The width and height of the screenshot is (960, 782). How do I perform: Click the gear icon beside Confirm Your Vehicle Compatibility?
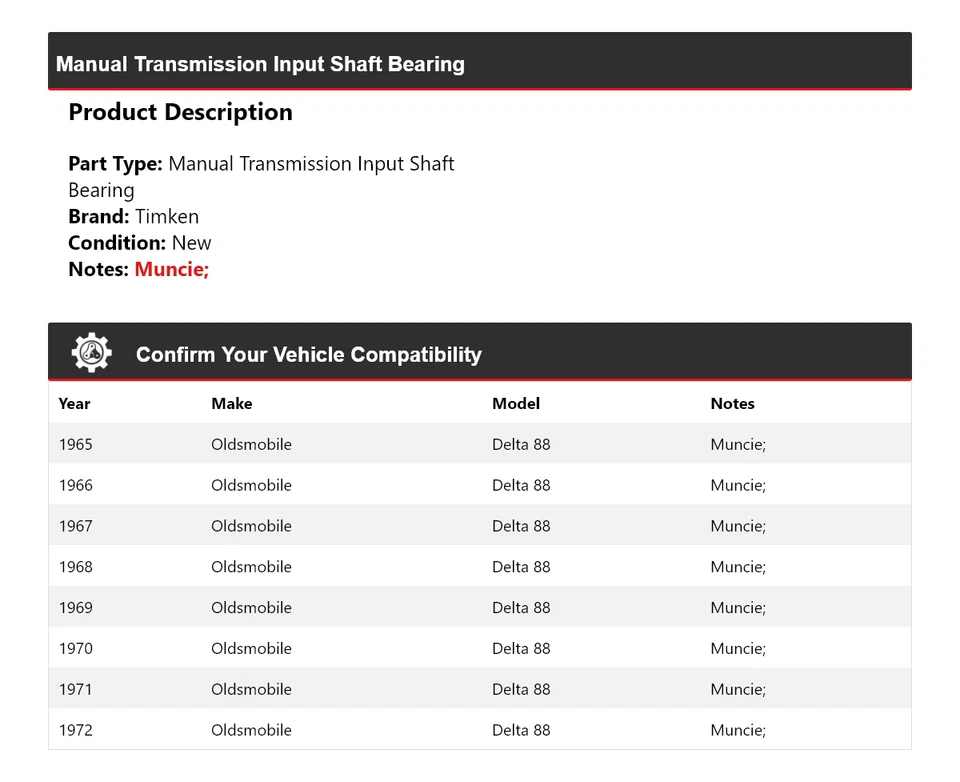(x=91, y=353)
